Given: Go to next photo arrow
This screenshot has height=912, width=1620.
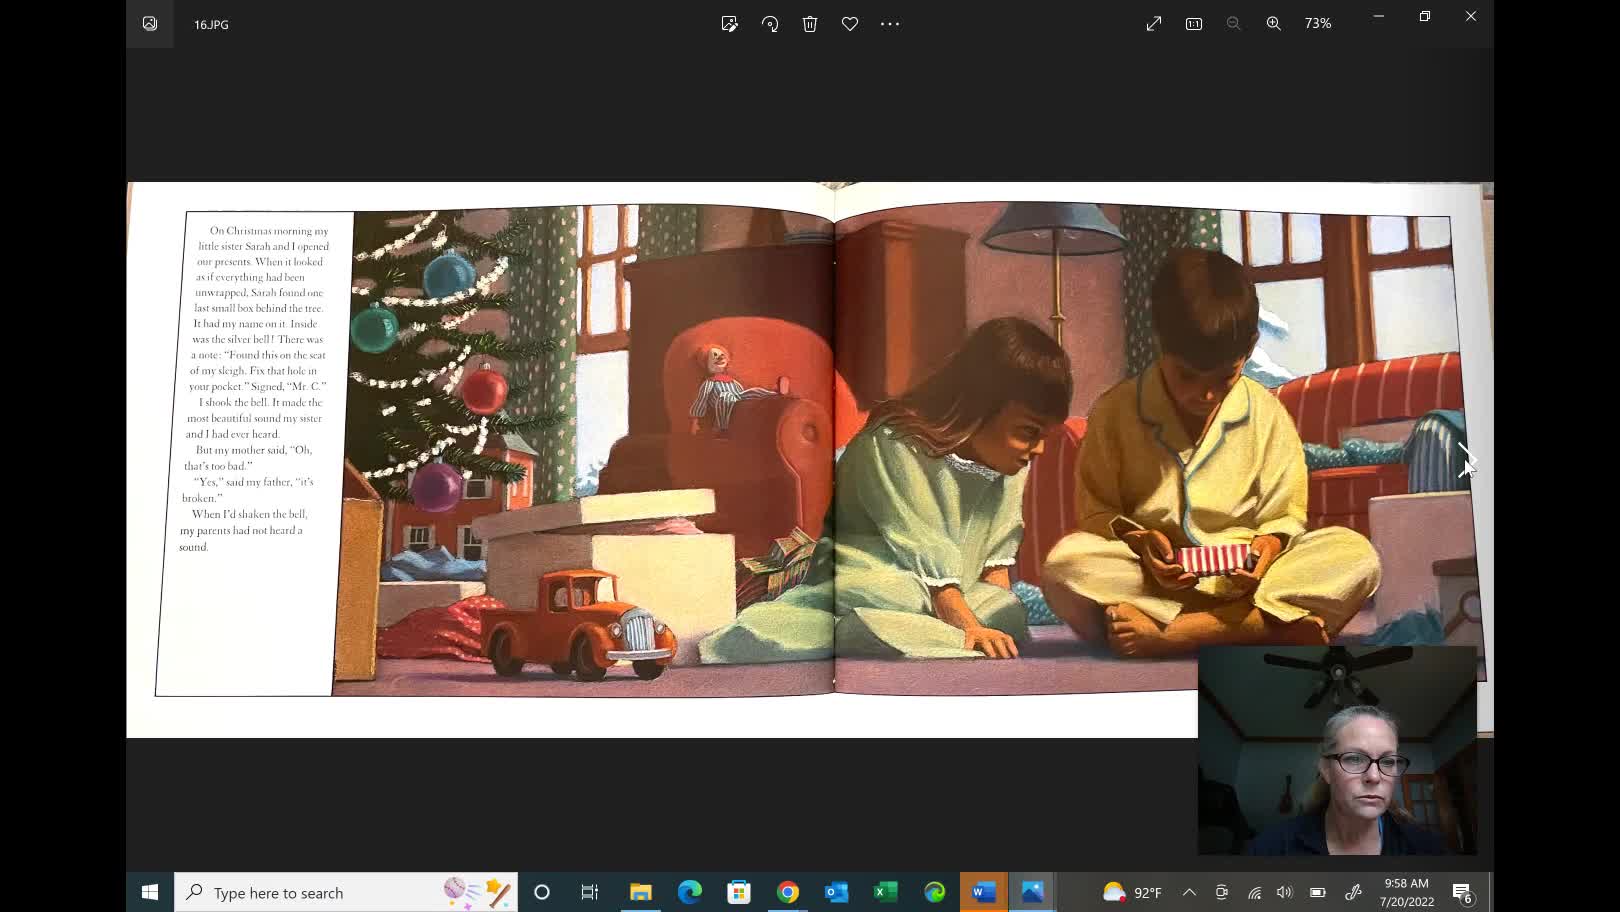Looking at the screenshot, I should click(1465, 460).
